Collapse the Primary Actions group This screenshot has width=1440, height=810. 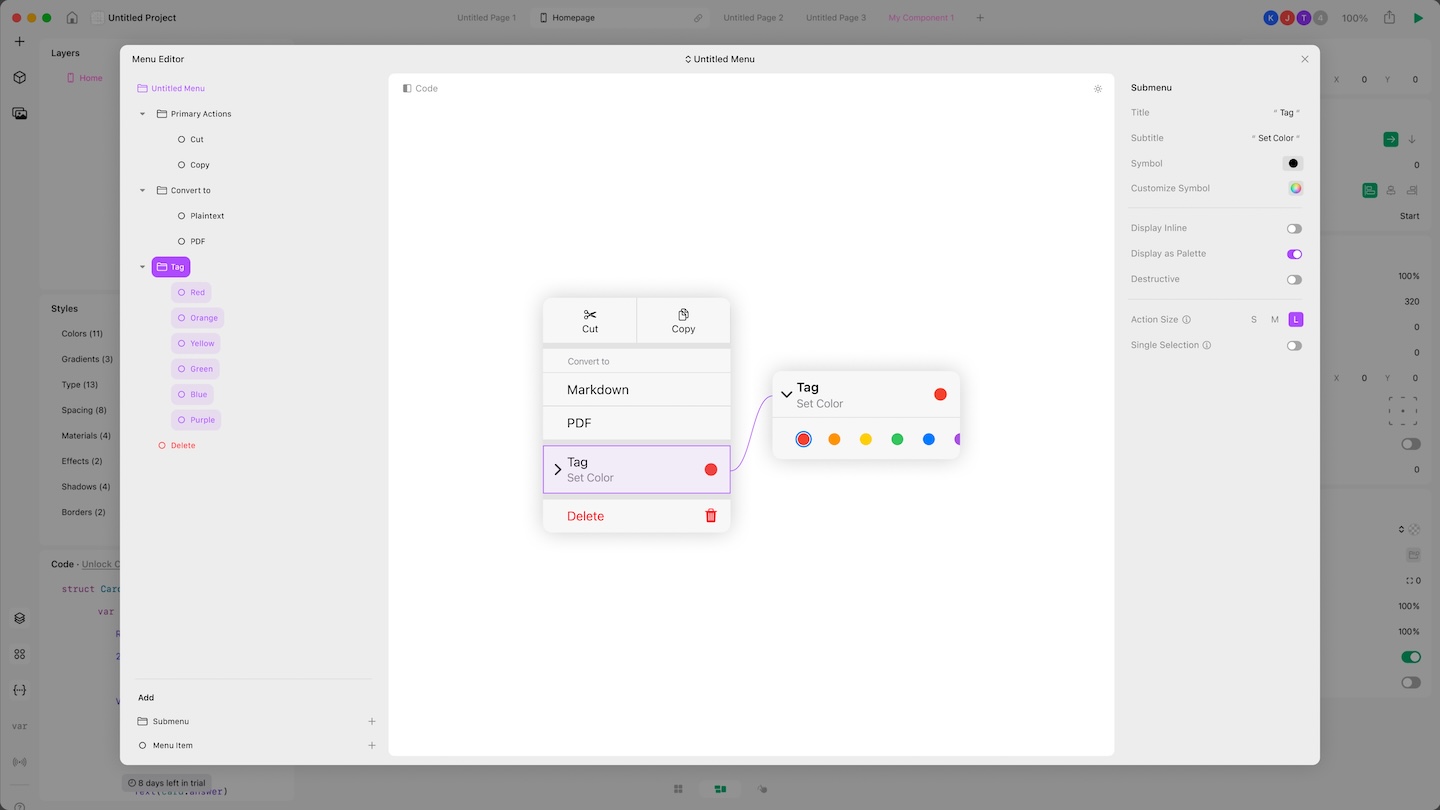(x=143, y=114)
